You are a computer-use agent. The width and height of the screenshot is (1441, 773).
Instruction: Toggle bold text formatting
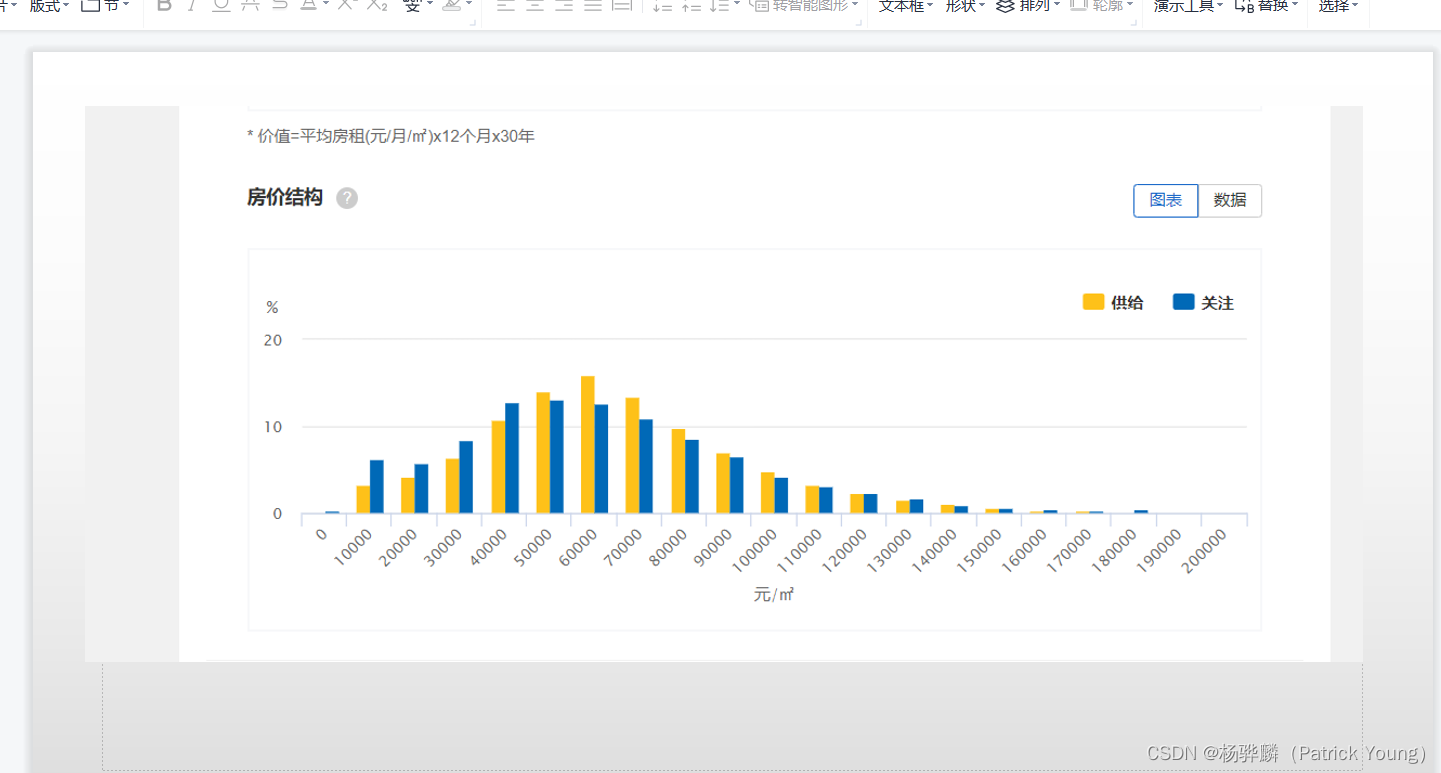(164, 5)
